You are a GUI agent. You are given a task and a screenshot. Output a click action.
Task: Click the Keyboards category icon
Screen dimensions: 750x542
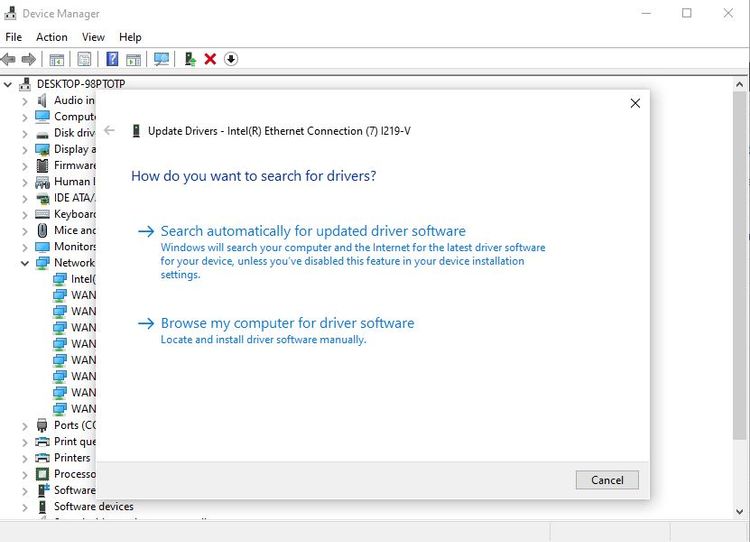tap(42, 214)
